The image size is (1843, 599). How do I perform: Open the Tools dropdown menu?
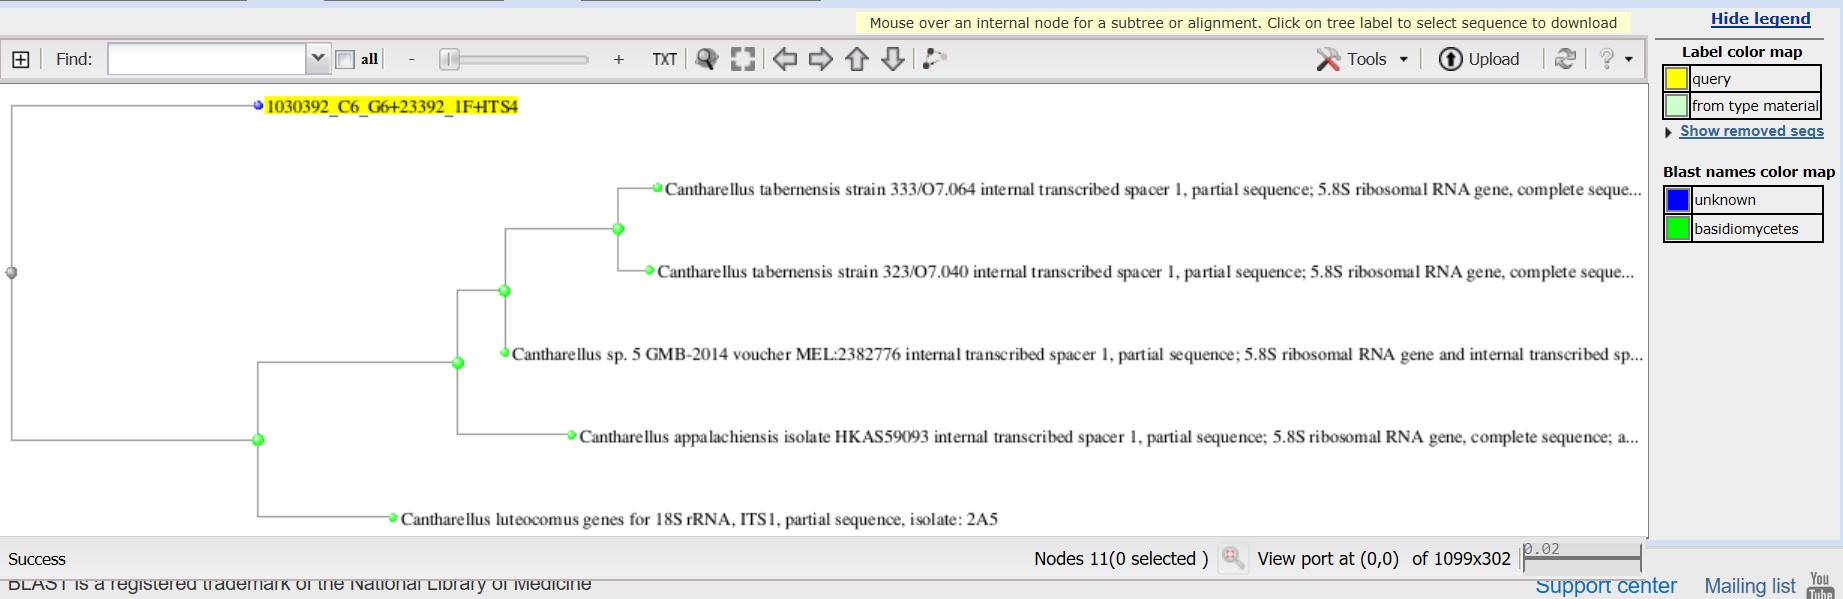[x=1362, y=60]
